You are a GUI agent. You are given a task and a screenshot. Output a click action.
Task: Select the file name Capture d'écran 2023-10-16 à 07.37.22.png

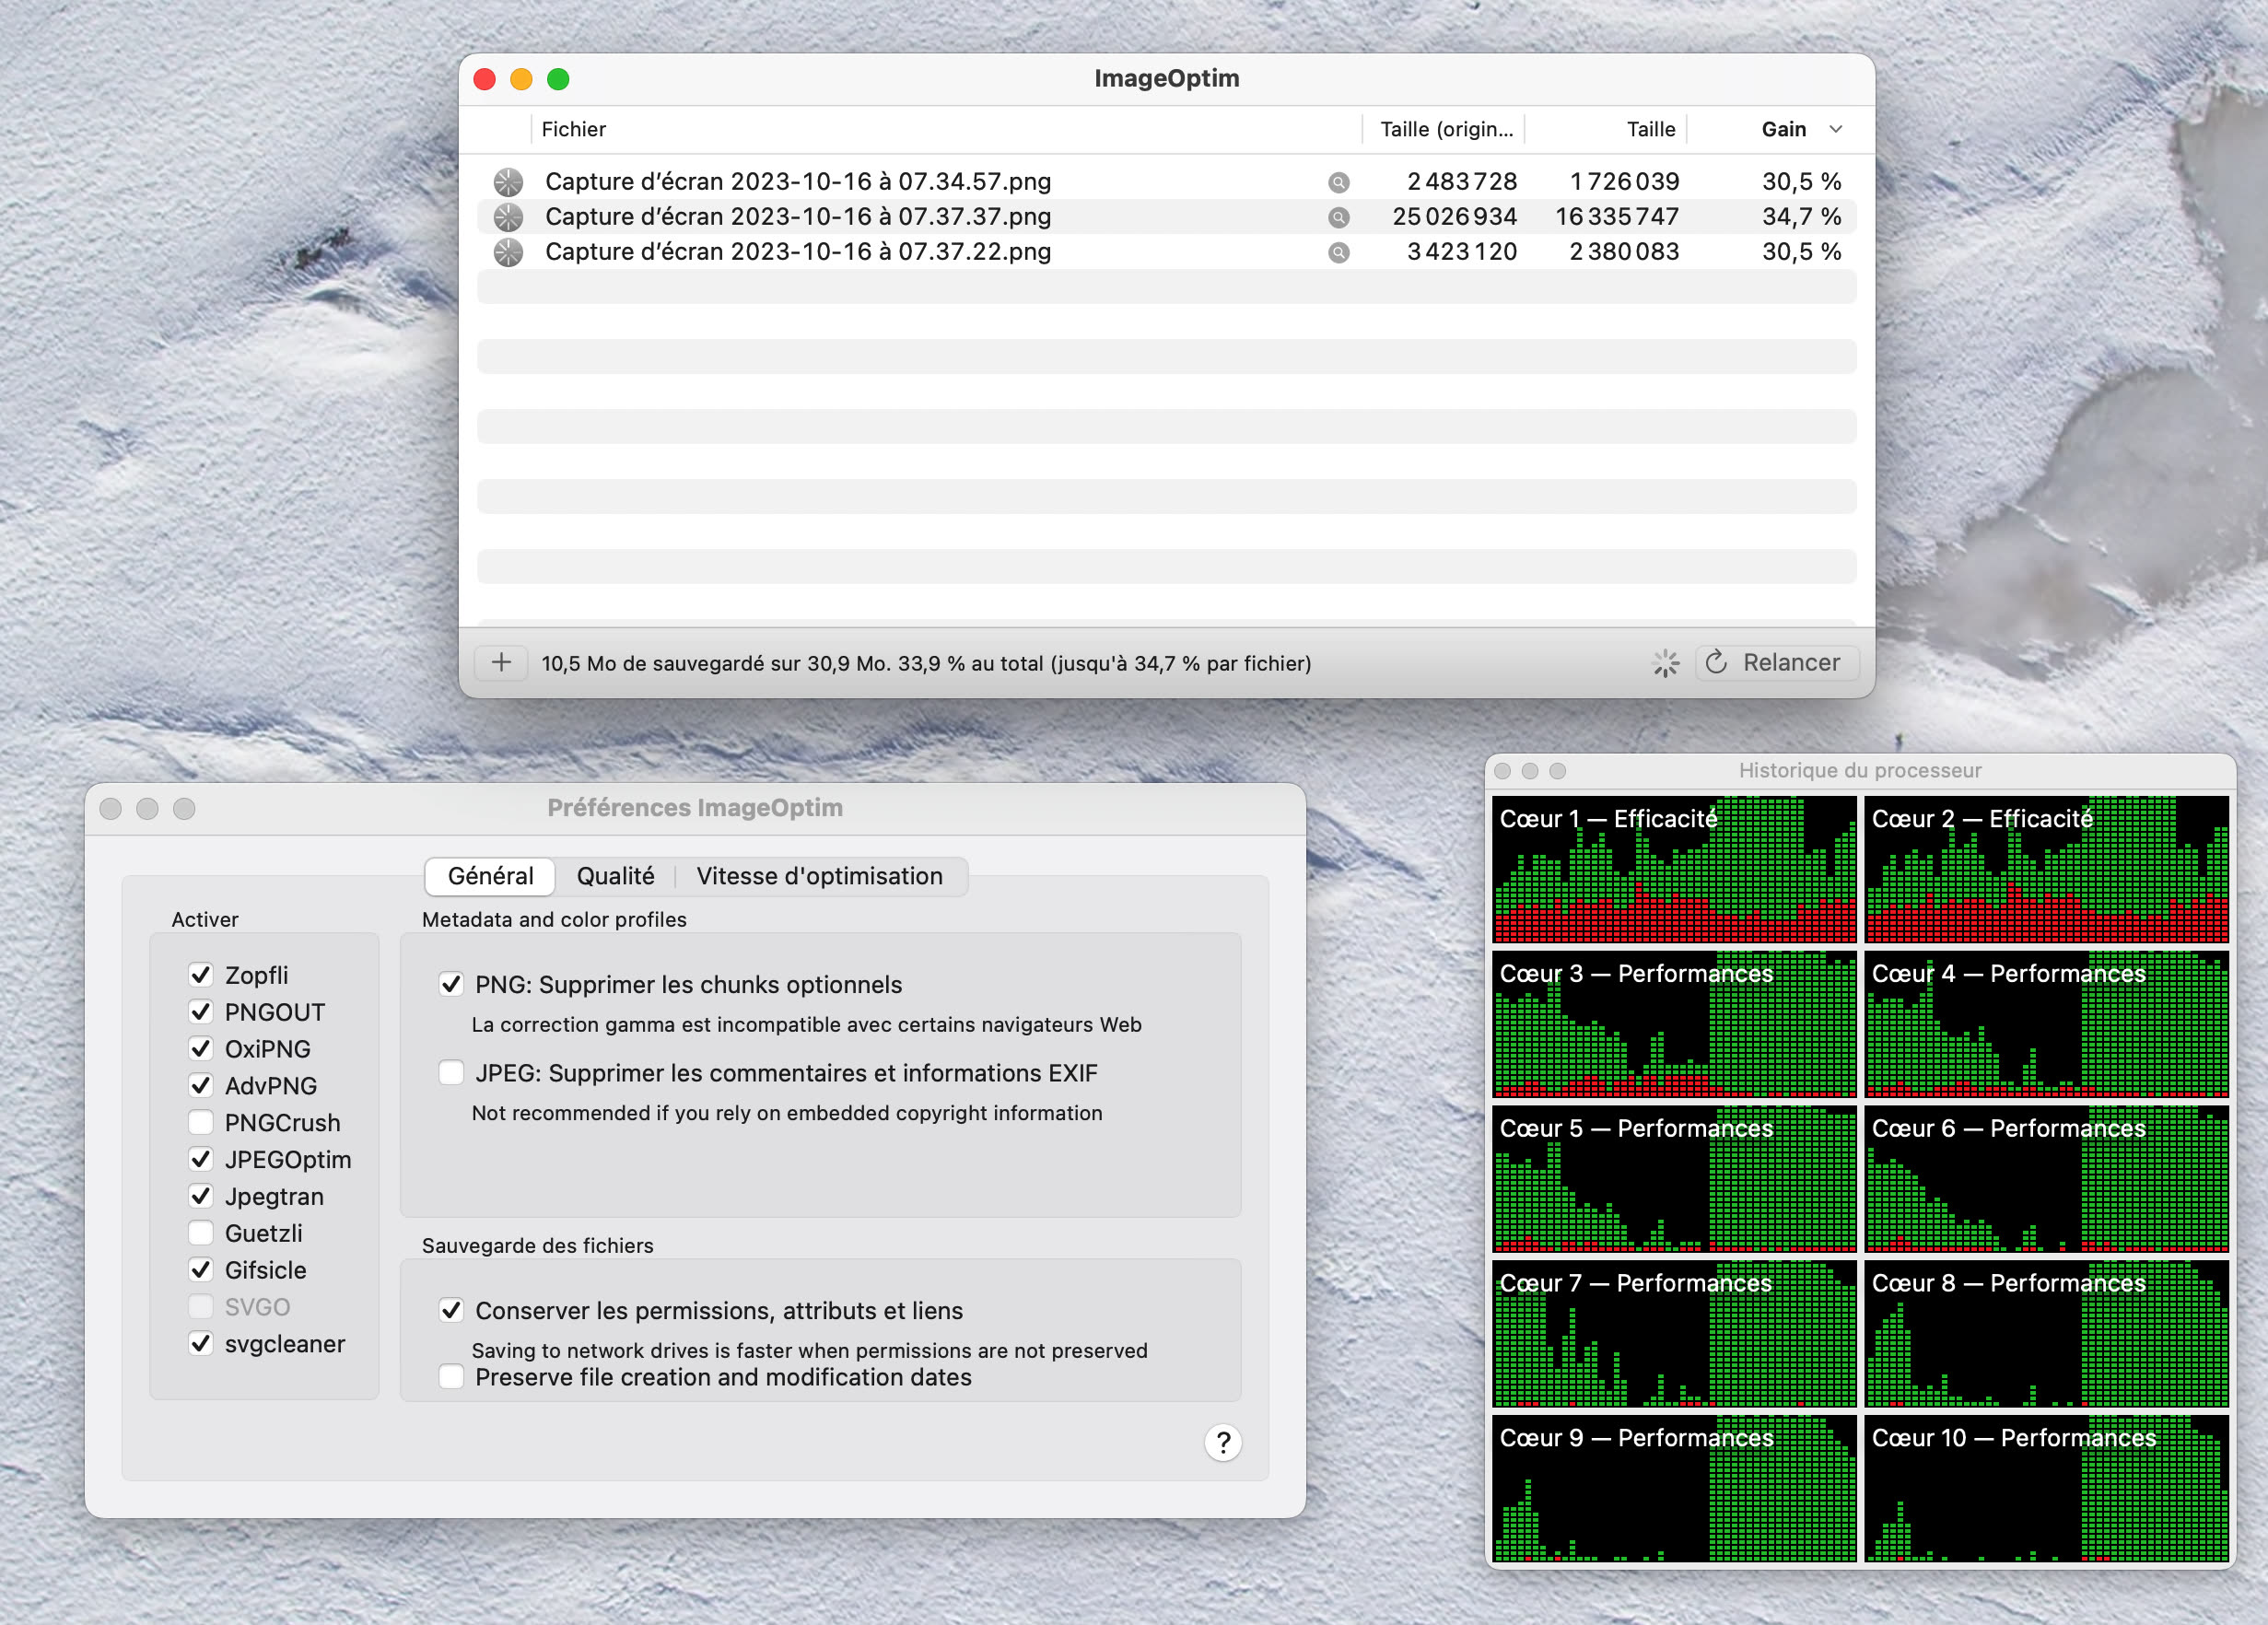798,252
